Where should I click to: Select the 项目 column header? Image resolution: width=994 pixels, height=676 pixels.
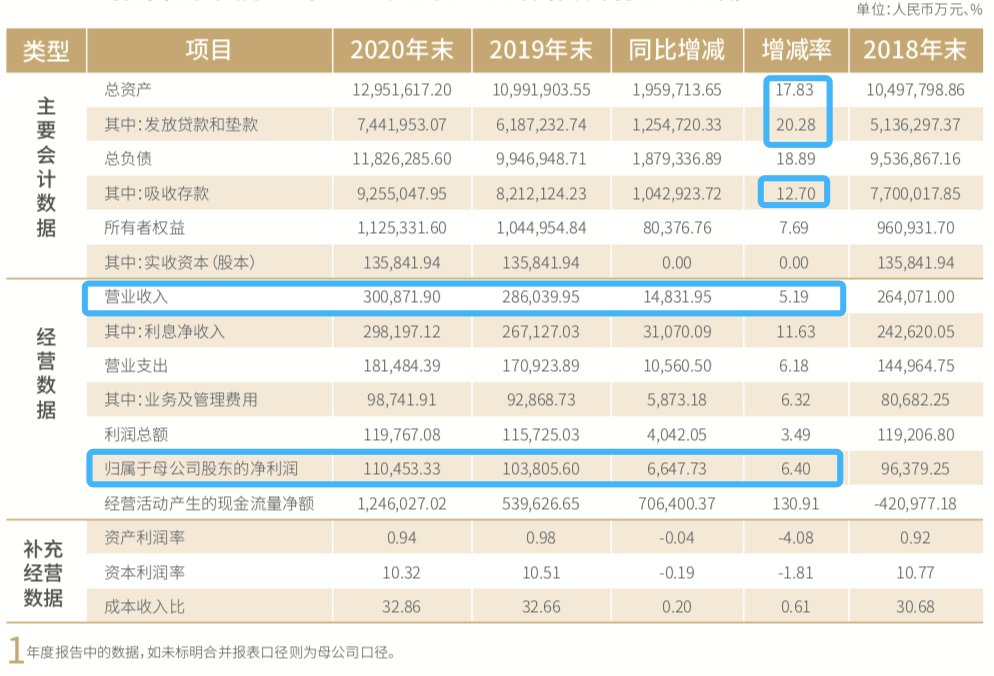pos(208,51)
